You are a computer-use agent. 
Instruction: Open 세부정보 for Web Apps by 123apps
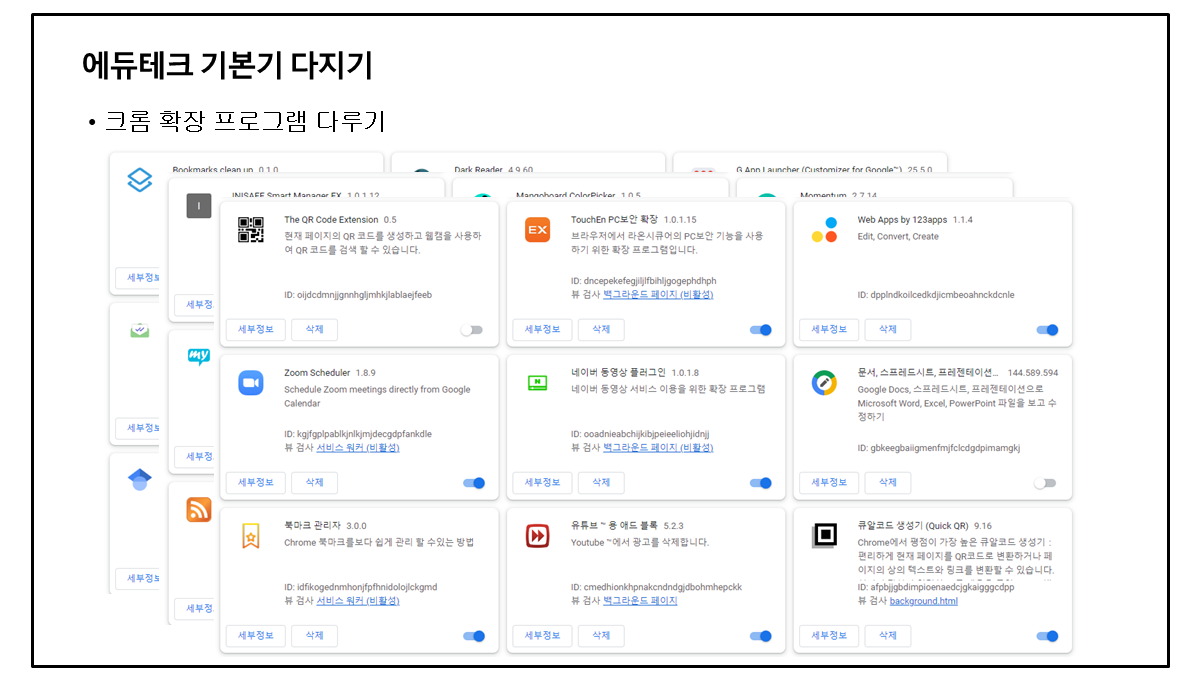pyautogui.click(x=830, y=329)
